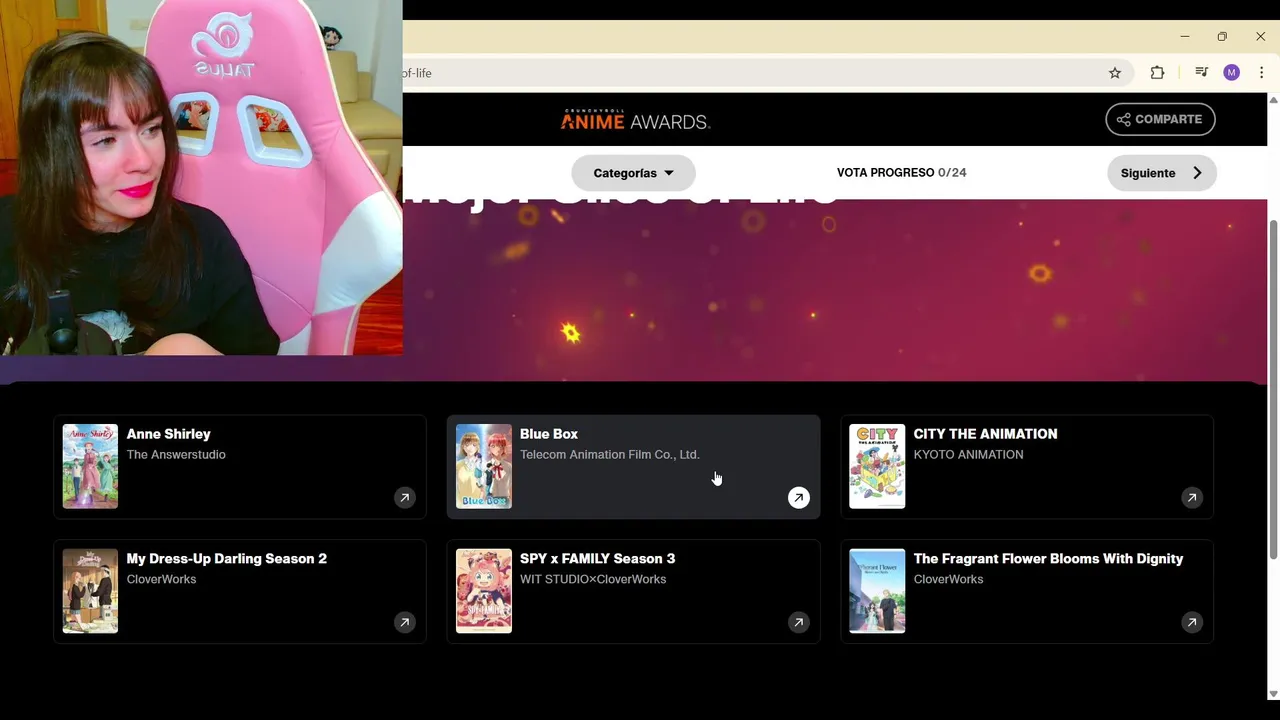Click the page vertical scrollbar thumb
The width and height of the screenshot is (1280, 720).
tap(1273, 390)
